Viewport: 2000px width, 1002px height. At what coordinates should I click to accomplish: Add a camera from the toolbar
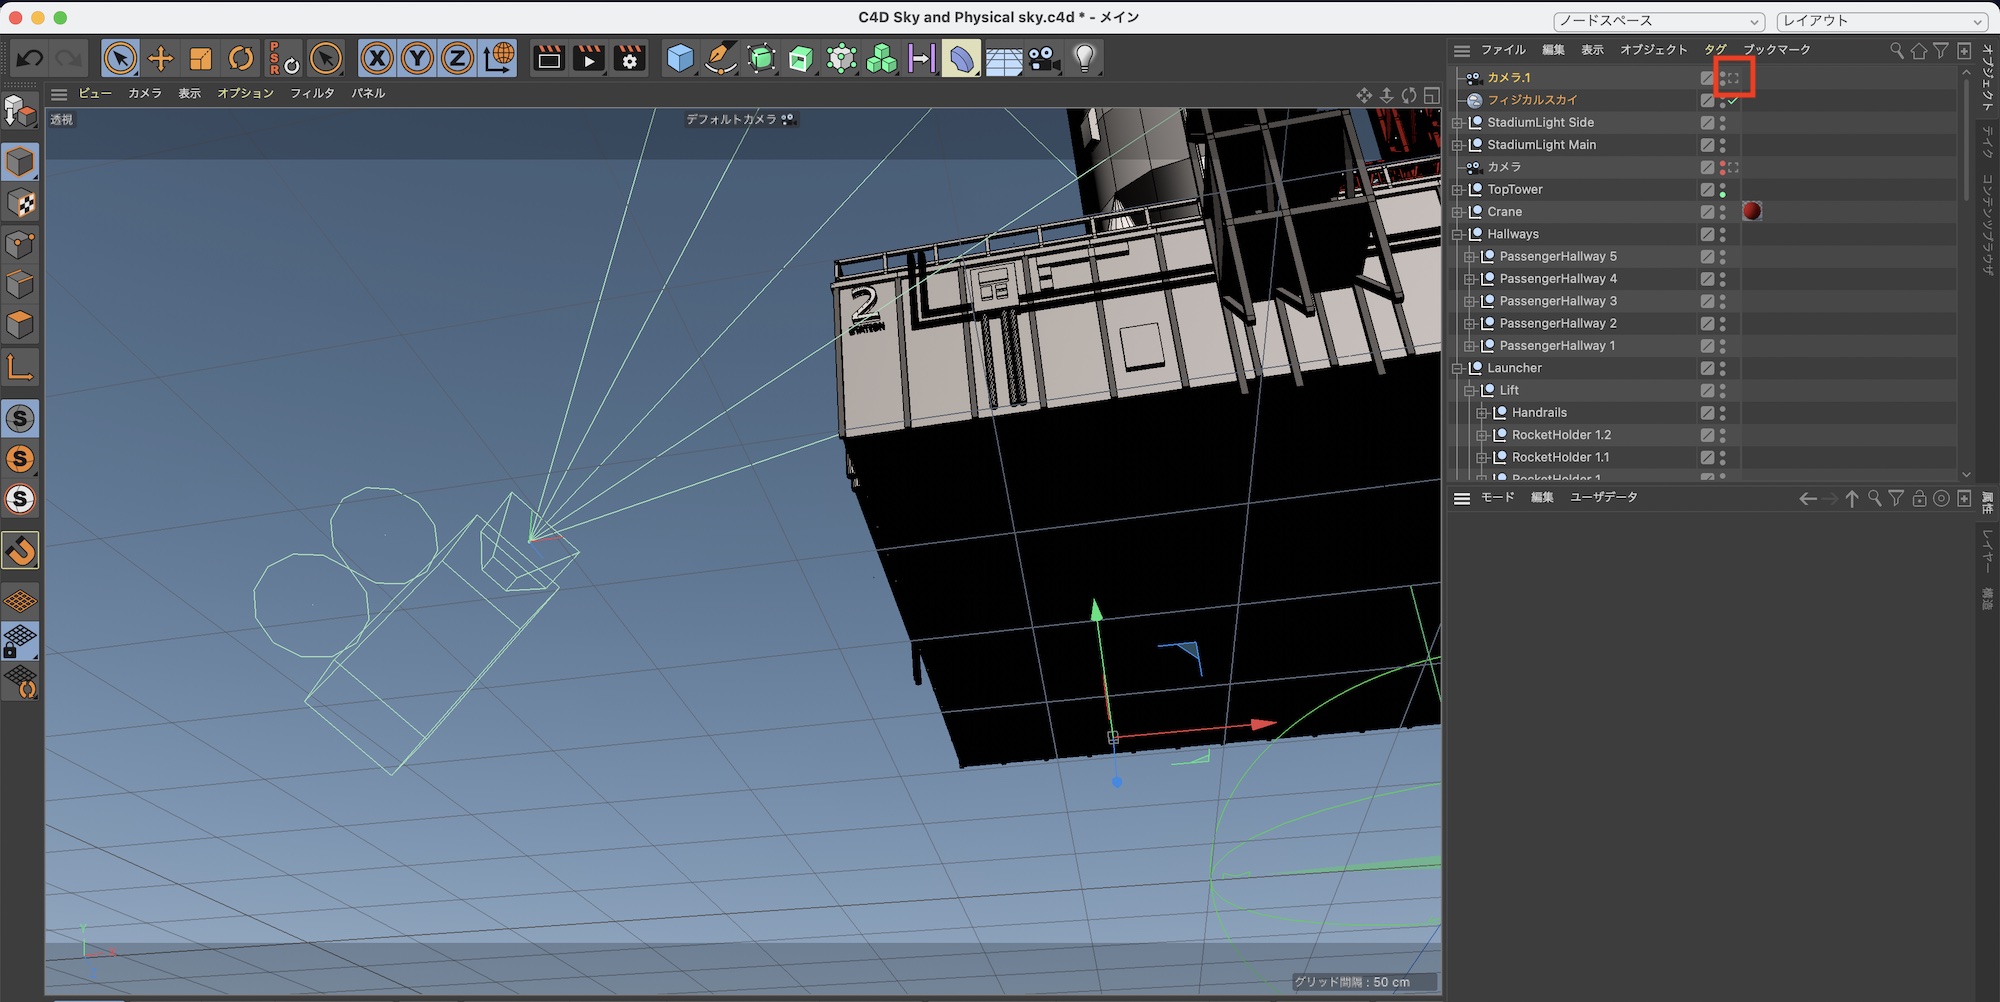pos(1044,59)
